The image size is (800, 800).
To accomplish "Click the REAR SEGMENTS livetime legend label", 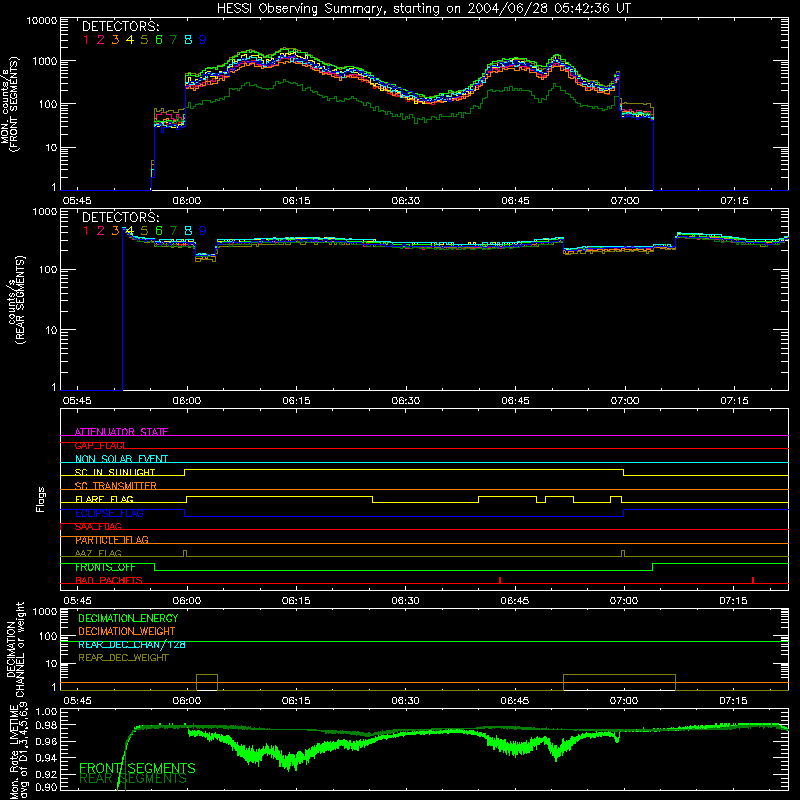I will (133, 779).
